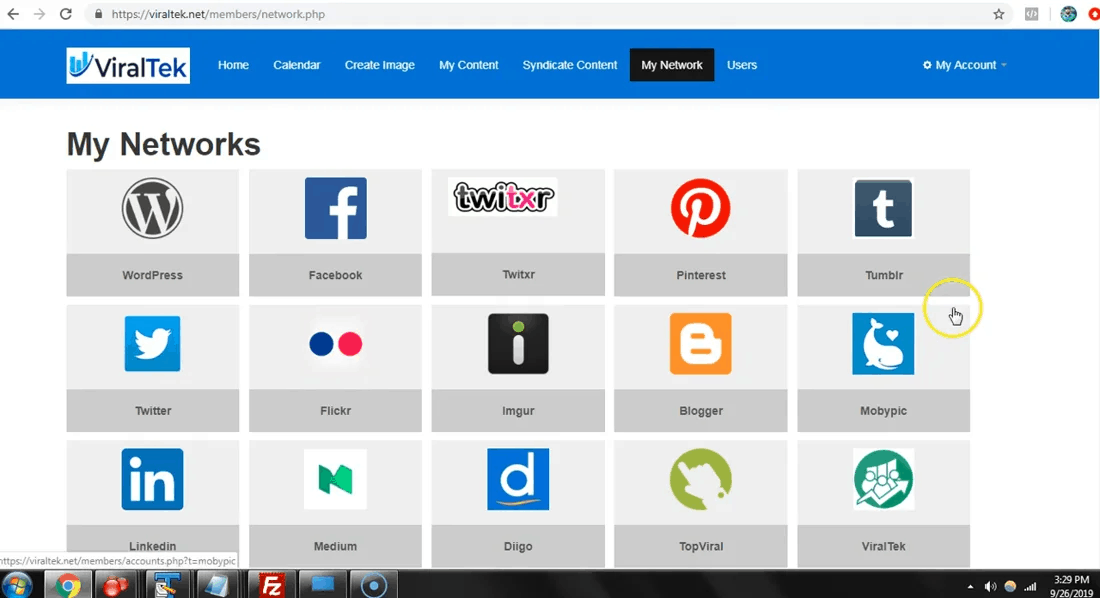This screenshot has width=1100, height=598.
Task: Click the Imgur label link
Action: 518,411
